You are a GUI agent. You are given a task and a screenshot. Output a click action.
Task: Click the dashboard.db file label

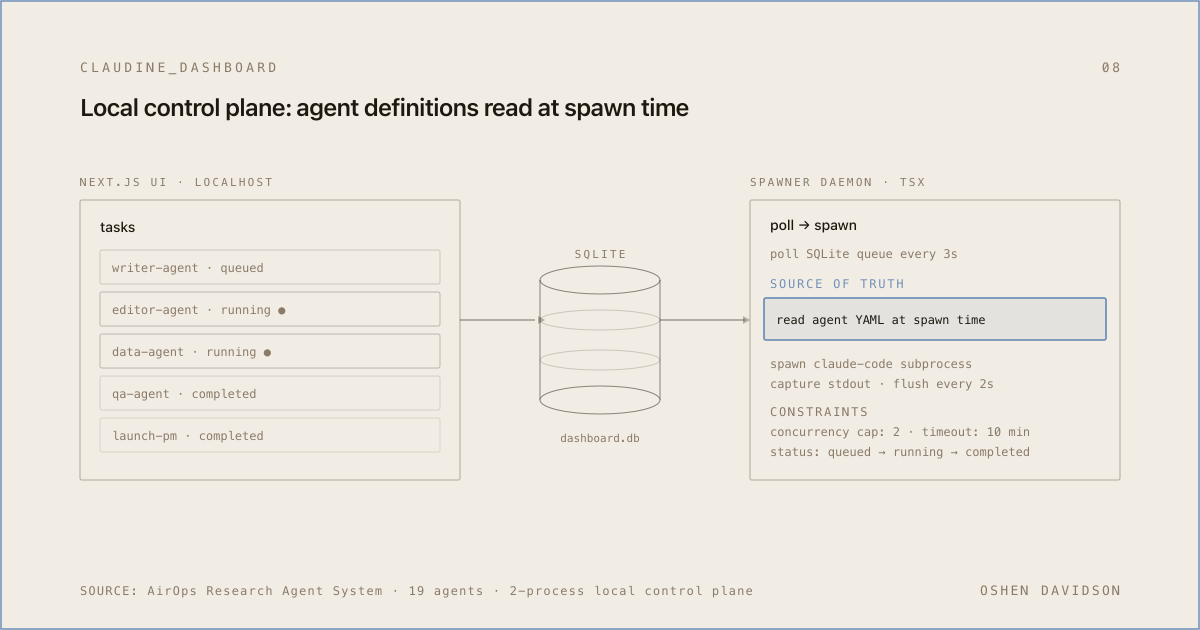point(600,438)
